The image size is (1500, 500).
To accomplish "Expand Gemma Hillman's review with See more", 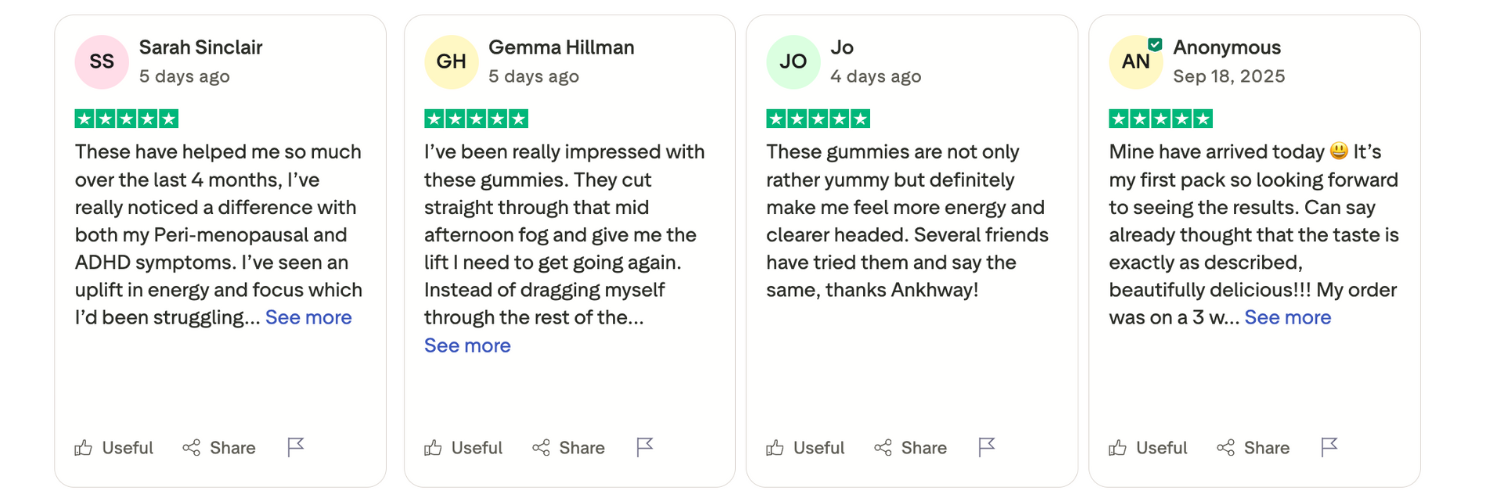I will point(467,346).
